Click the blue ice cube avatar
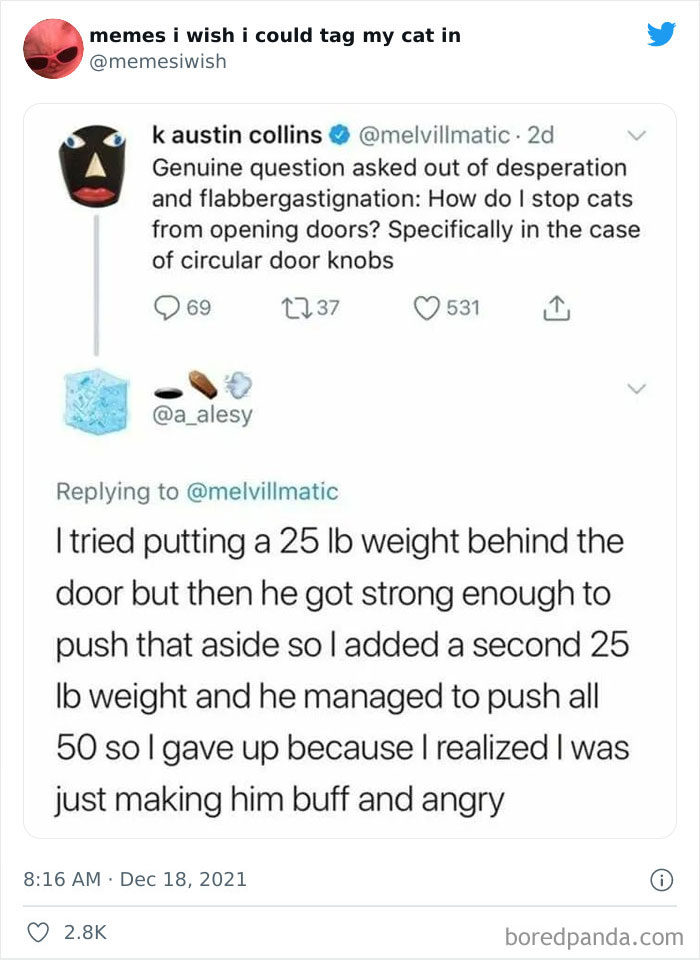 click(x=97, y=400)
